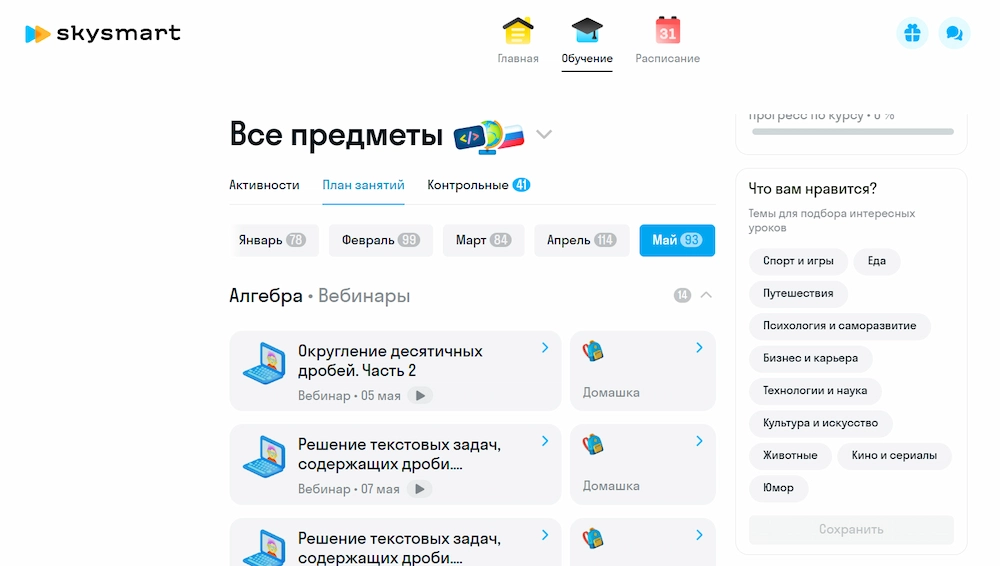The height and width of the screenshot is (566, 1000).
Task: Open the chat bubbles icon
Action: (954, 33)
